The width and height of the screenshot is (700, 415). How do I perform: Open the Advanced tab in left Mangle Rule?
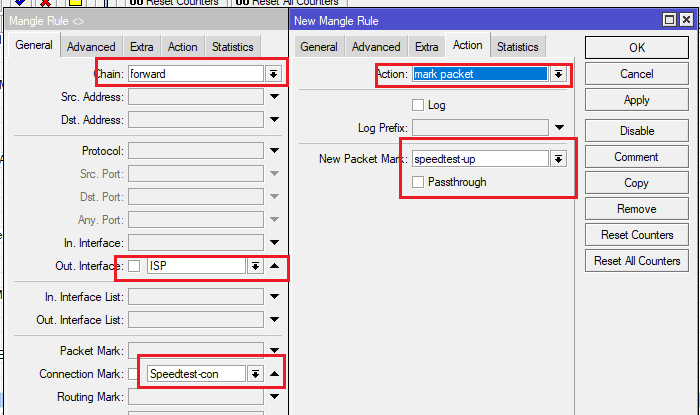click(x=91, y=47)
